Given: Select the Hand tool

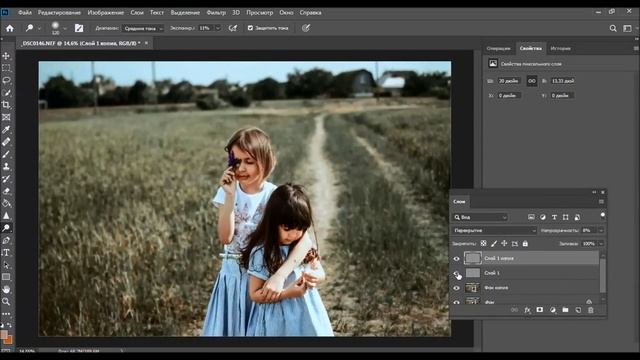Looking at the screenshot, I should point(6,289).
